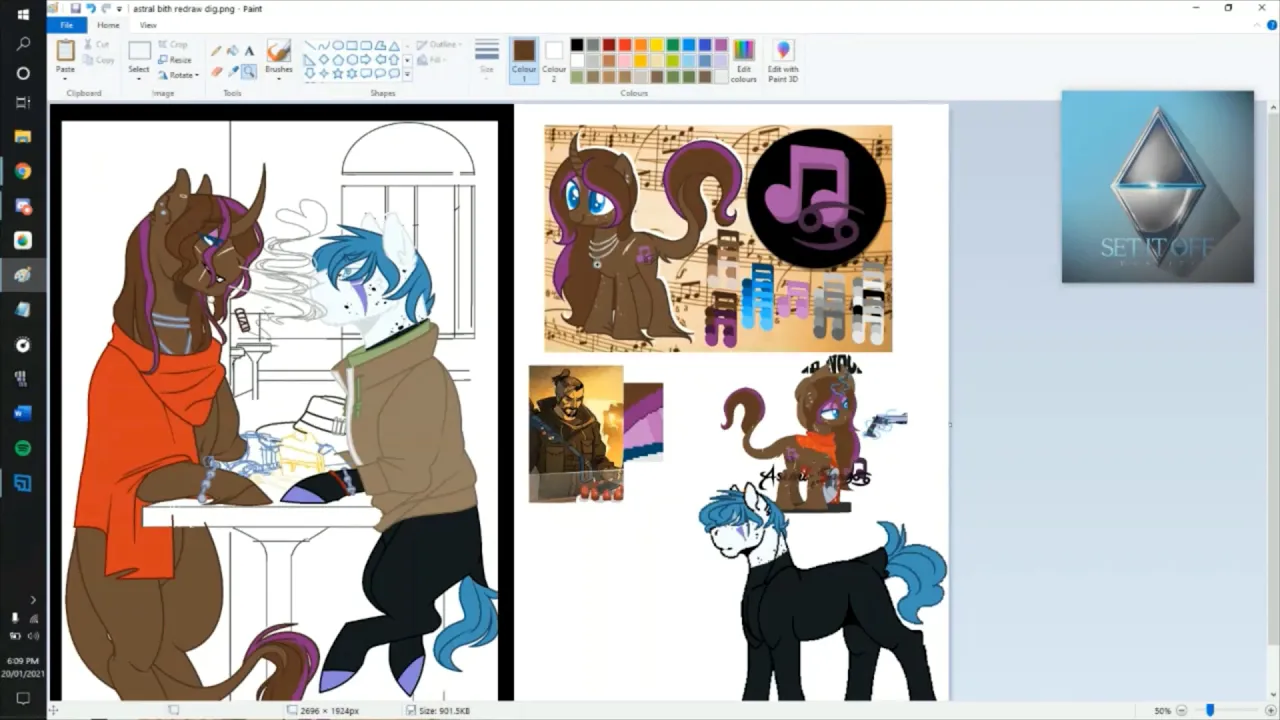Click the Save icon in title bar
Image resolution: width=1280 pixels, height=720 pixels.
click(x=75, y=8)
